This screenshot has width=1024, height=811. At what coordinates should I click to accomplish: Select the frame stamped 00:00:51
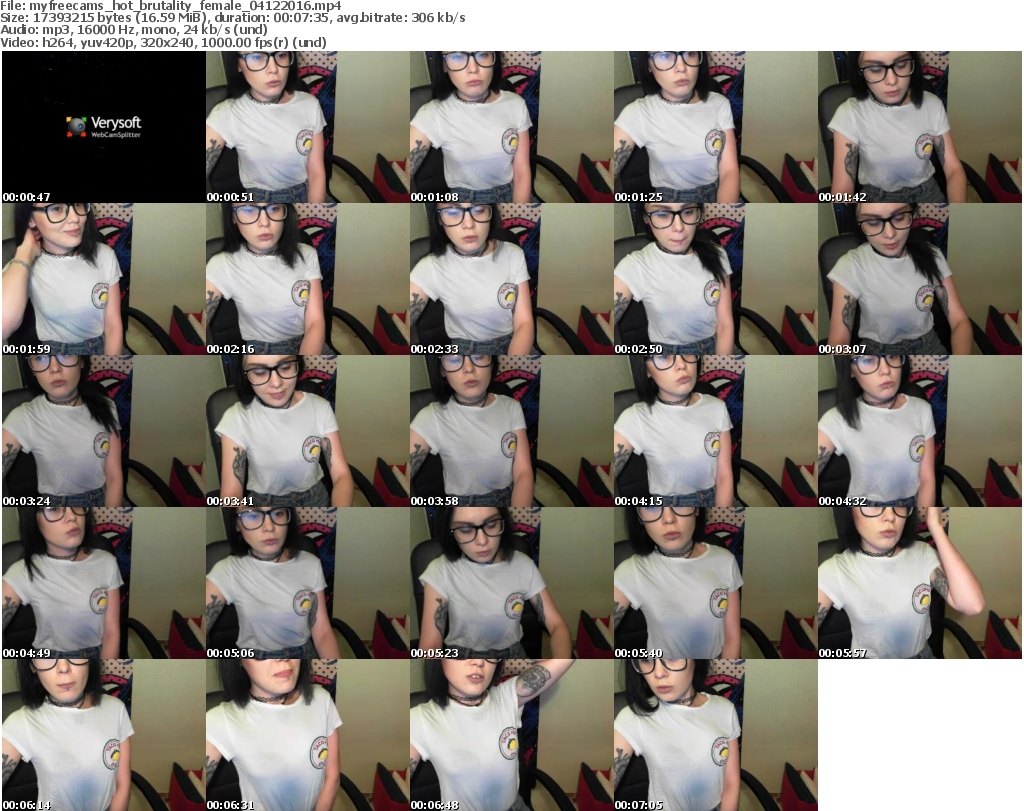coord(308,127)
